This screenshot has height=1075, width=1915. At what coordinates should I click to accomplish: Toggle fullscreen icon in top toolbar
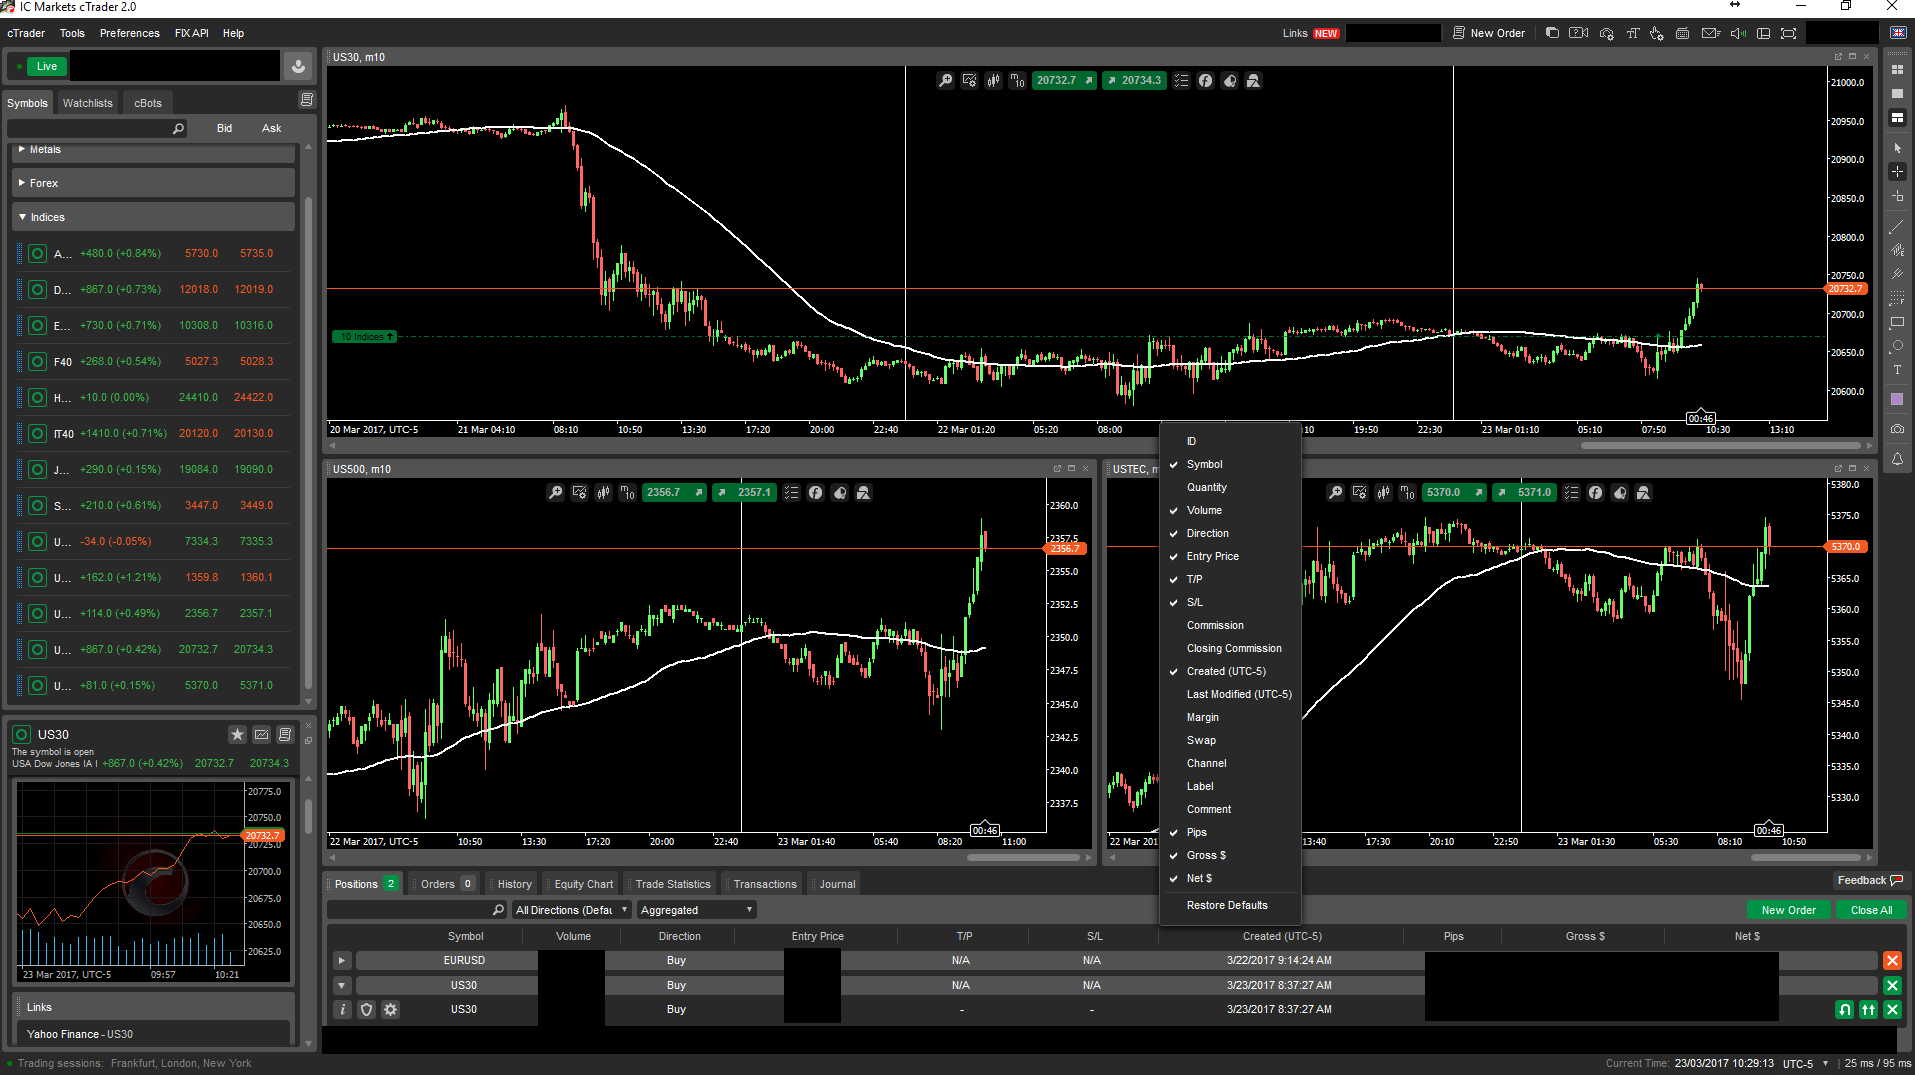(1789, 33)
